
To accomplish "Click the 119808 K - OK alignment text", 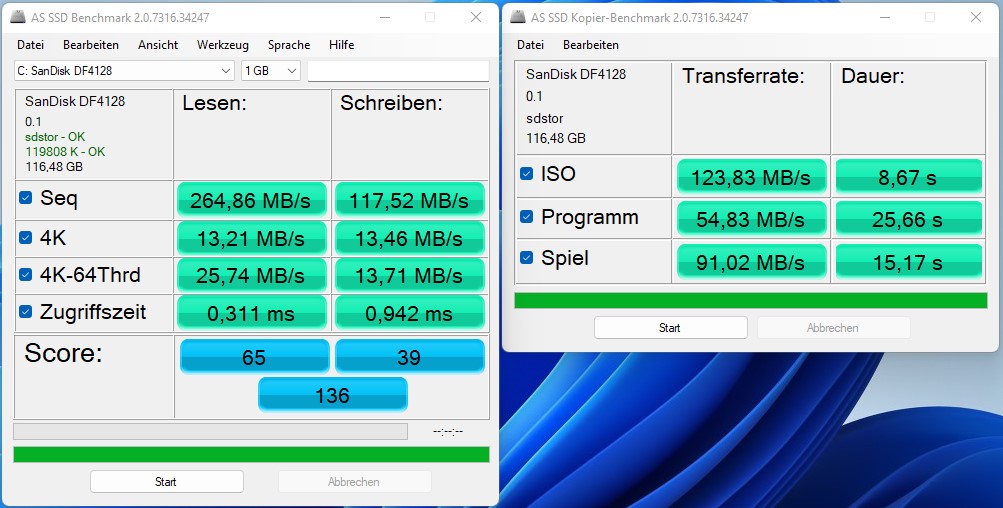I will 65,152.
